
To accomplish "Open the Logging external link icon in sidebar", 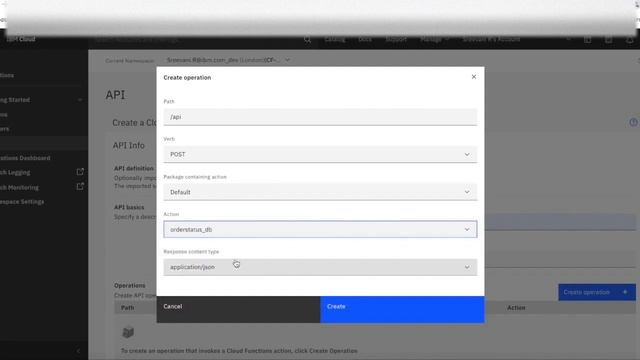I will coord(80,172).
